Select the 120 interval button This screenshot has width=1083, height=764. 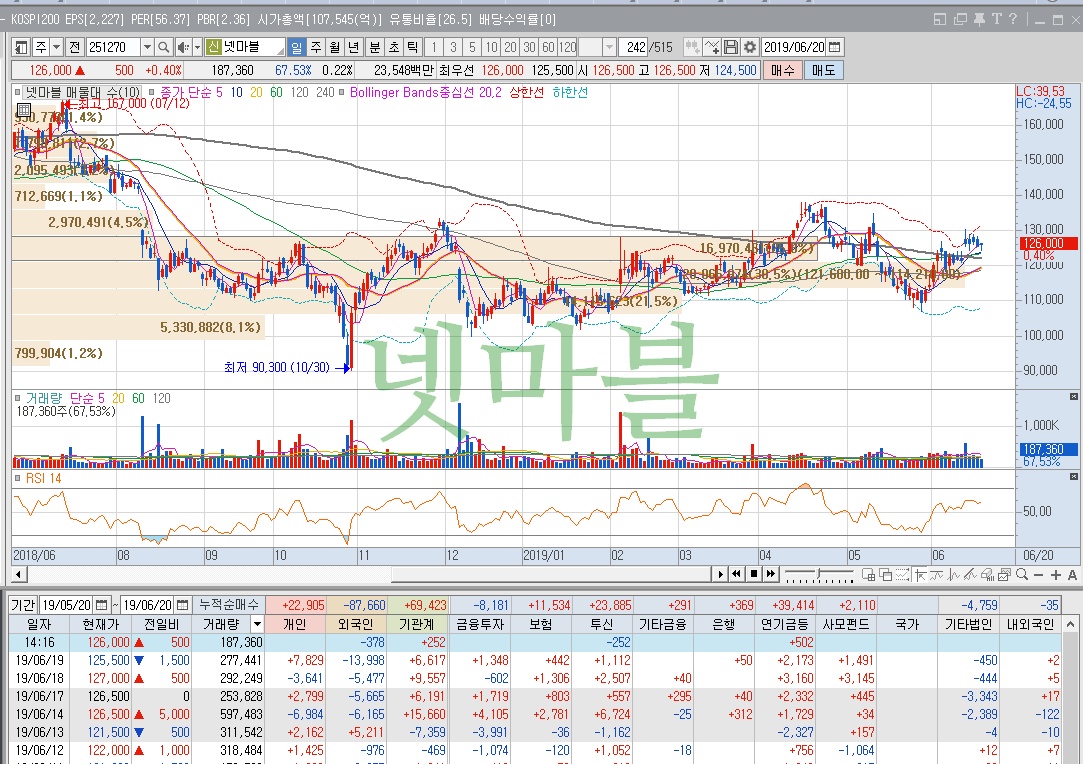(567, 47)
